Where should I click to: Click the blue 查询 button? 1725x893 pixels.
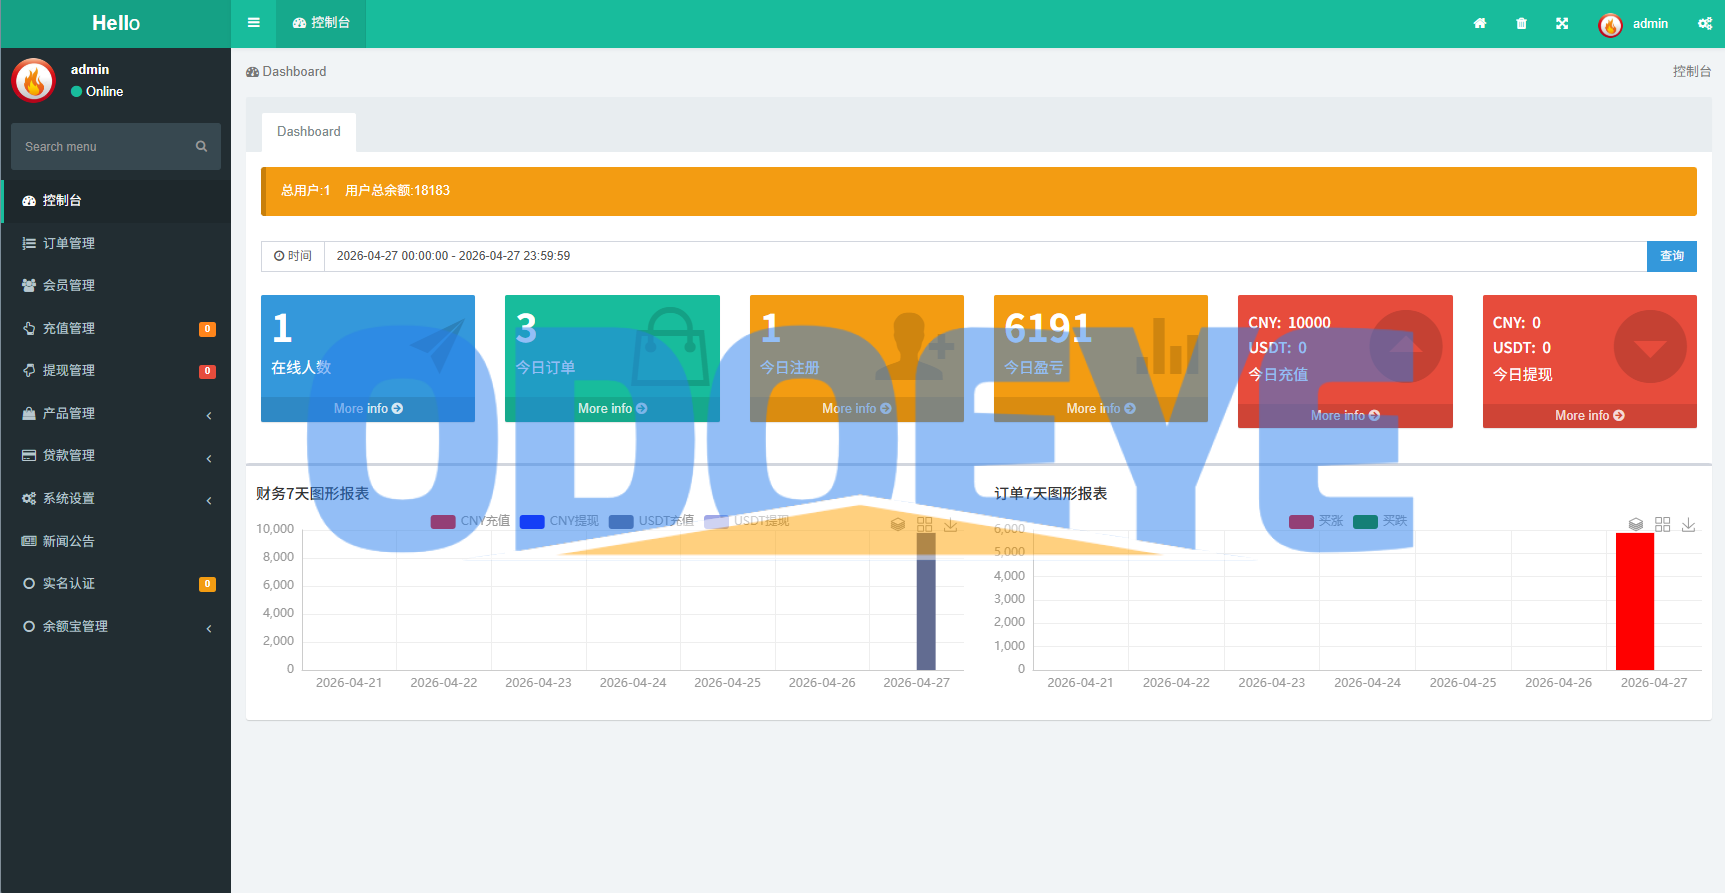[1672, 256]
